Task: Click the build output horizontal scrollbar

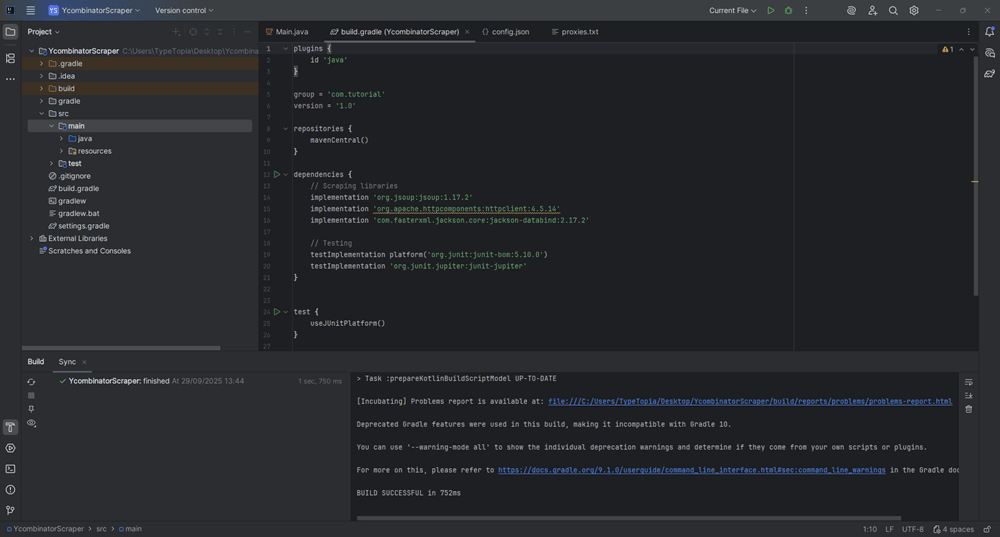Action: (x=630, y=518)
